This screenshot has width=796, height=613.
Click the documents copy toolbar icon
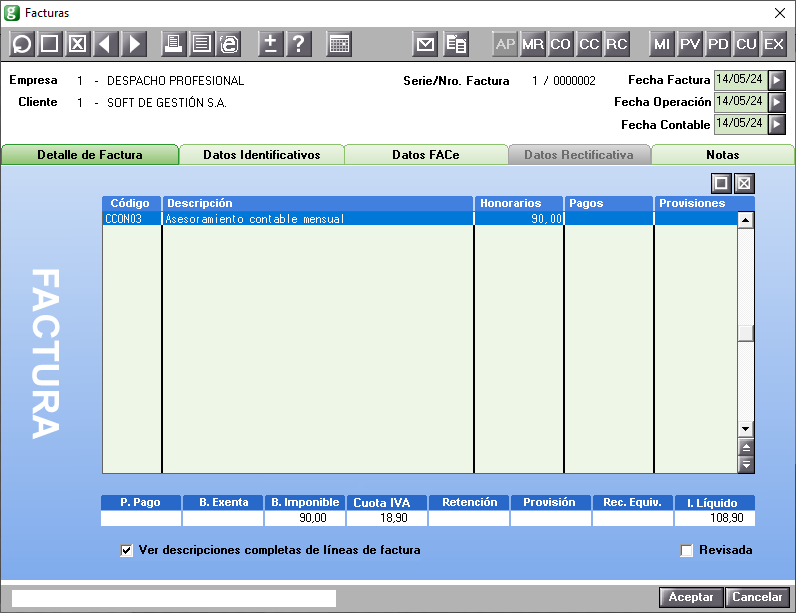click(x=456, y=44)
